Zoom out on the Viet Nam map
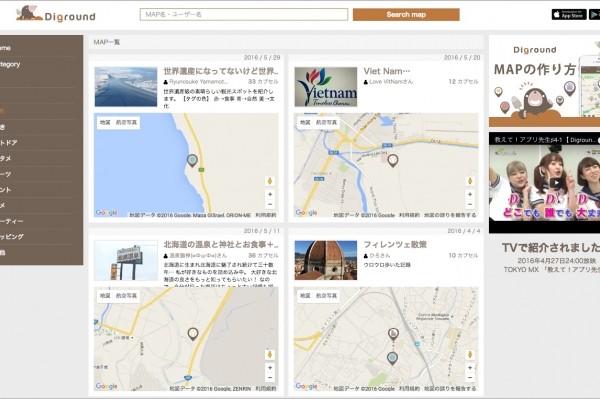 470,204
